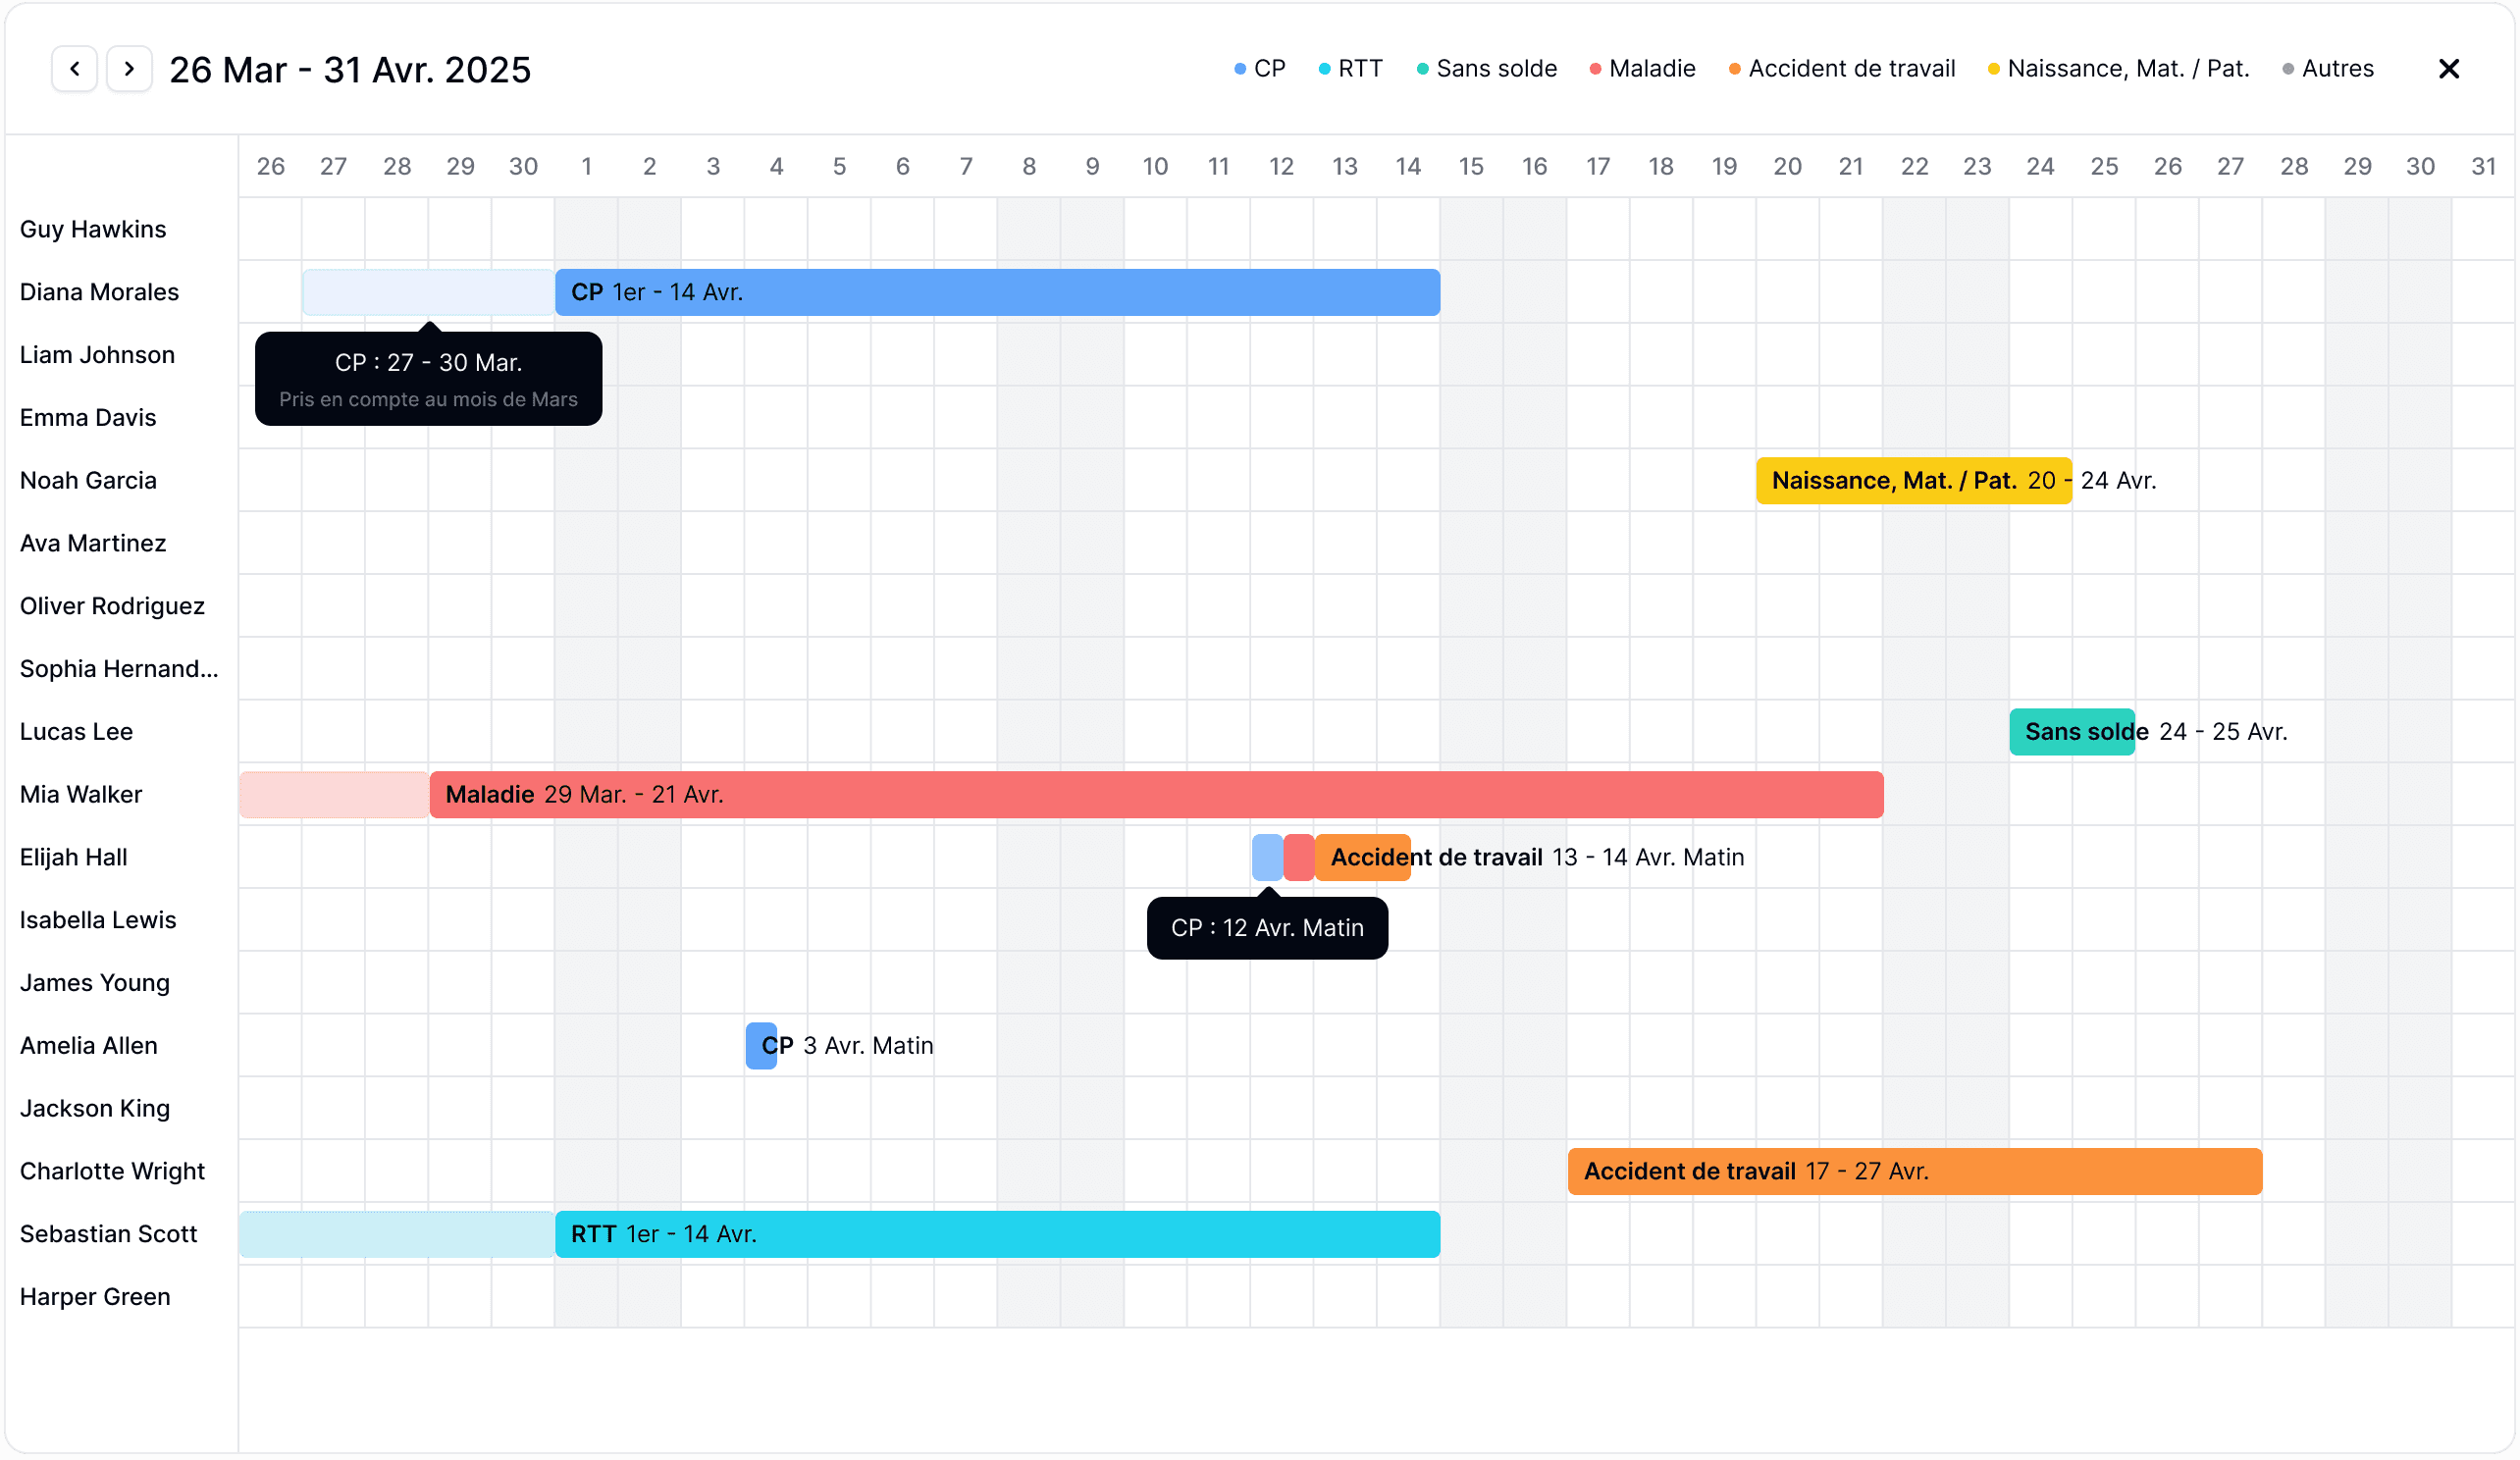Open Diana Morales CP 1er - 14 Avr. bar
The image size is (2520, 1460).
[997, 292]
